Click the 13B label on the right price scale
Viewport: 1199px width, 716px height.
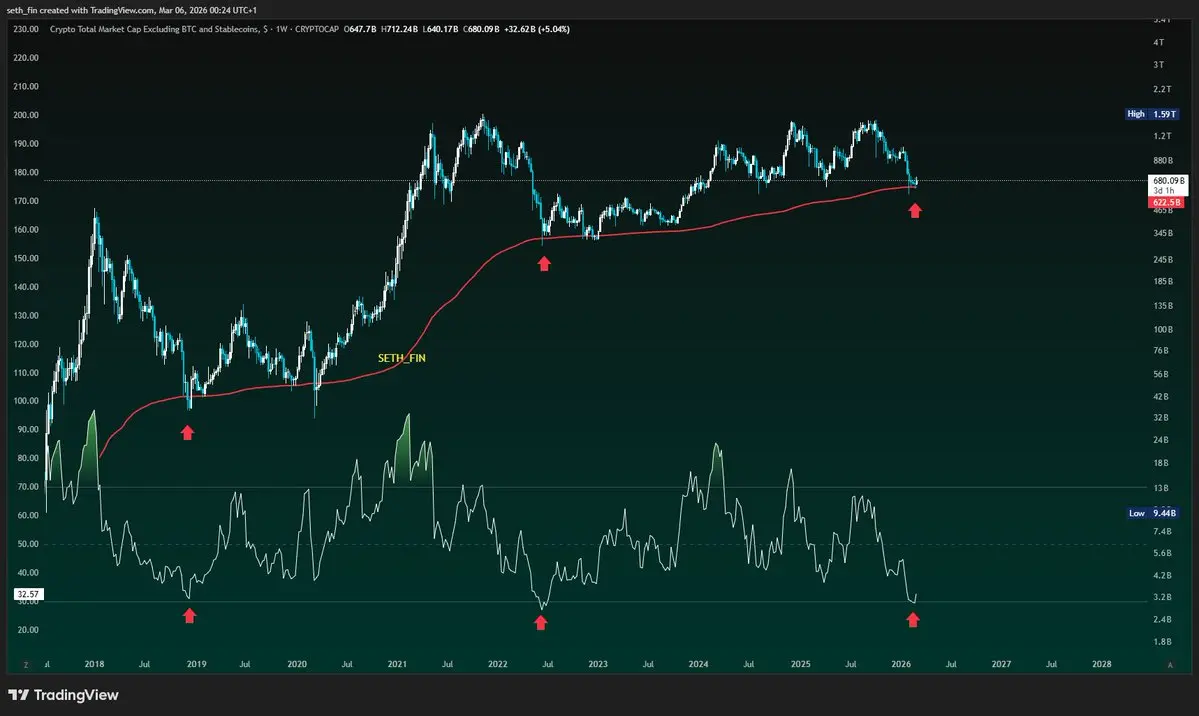[1161, 488]
